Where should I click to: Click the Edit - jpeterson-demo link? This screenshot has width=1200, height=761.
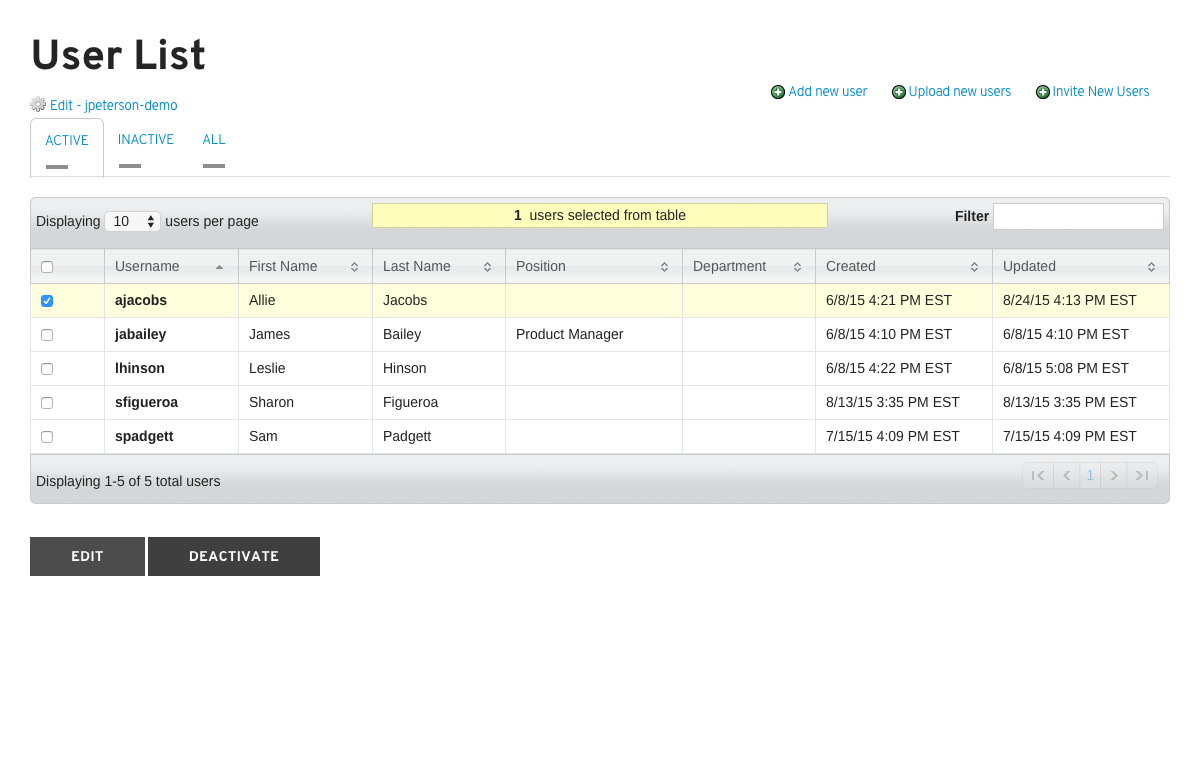[x=112, y=104]
